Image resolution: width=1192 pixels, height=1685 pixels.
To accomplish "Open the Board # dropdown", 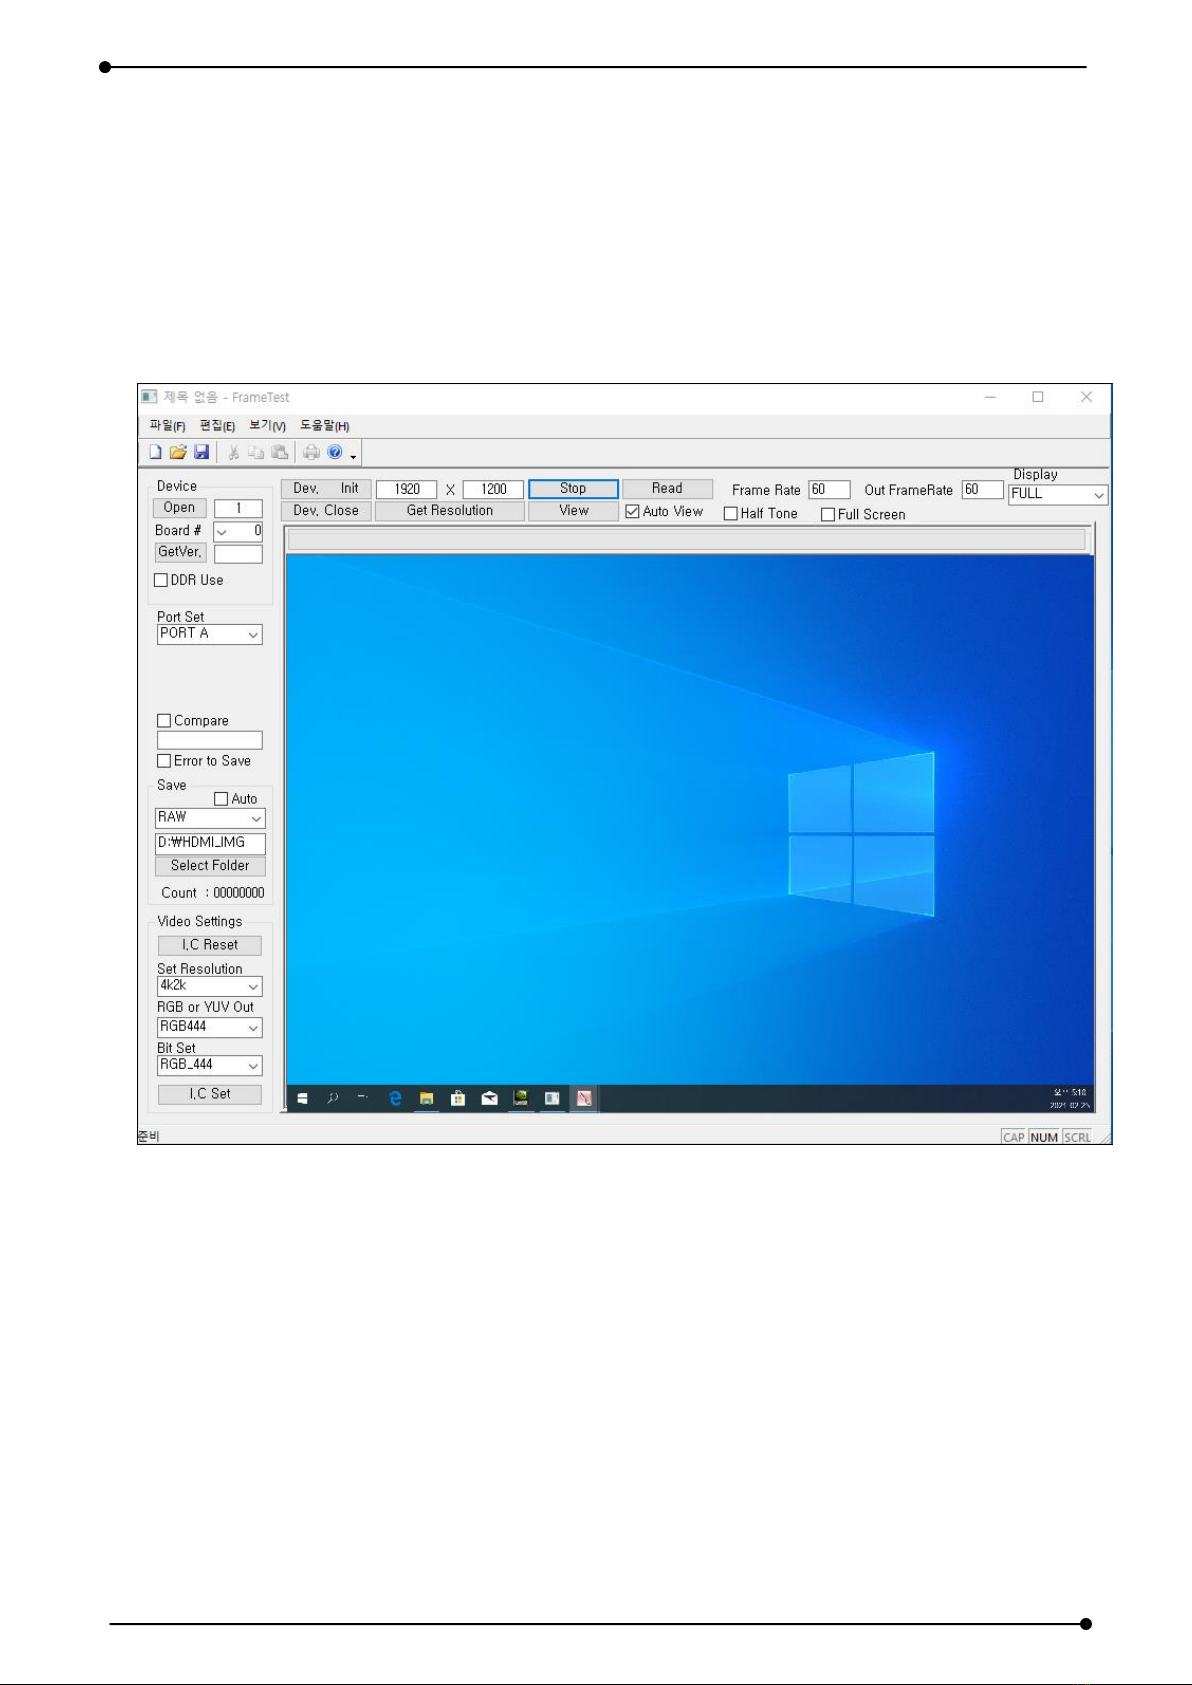I will point(222,531).
